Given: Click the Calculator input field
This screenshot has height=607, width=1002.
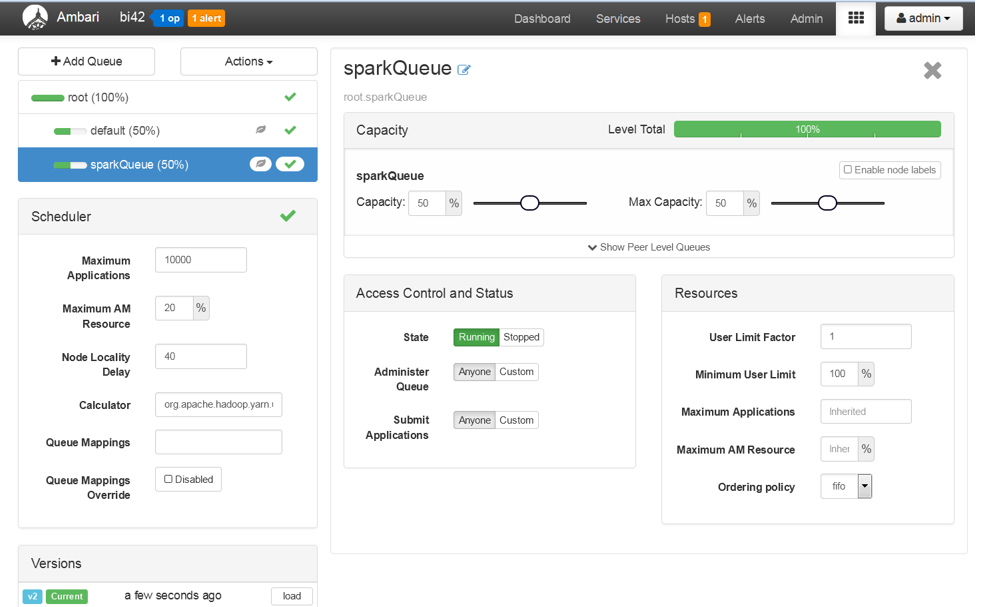Looking at the screenshot, I should (219, 404).
